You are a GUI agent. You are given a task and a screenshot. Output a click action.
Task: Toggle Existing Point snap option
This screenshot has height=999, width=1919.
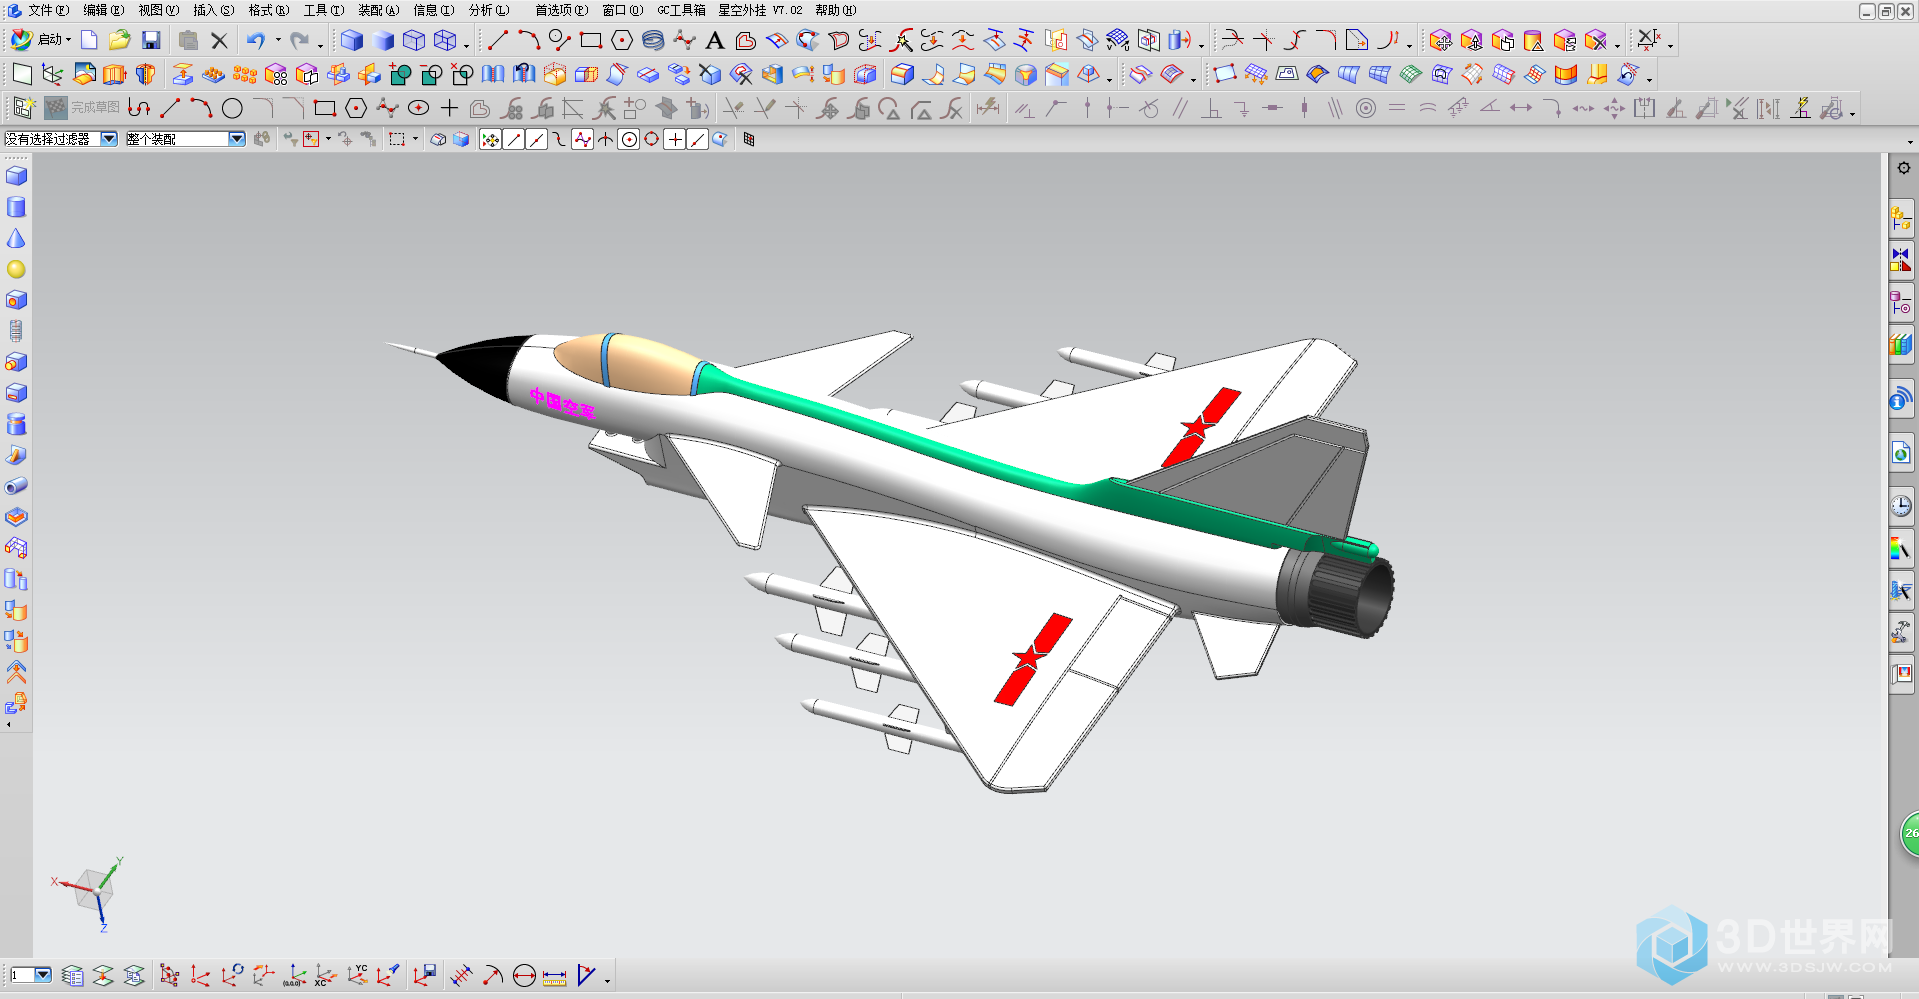pos(675,140)
